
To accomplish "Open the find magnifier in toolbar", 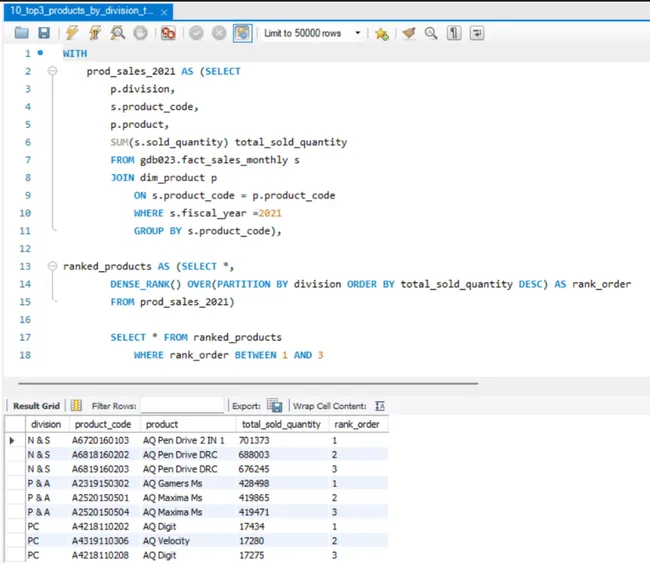I will tap(431, 33).
